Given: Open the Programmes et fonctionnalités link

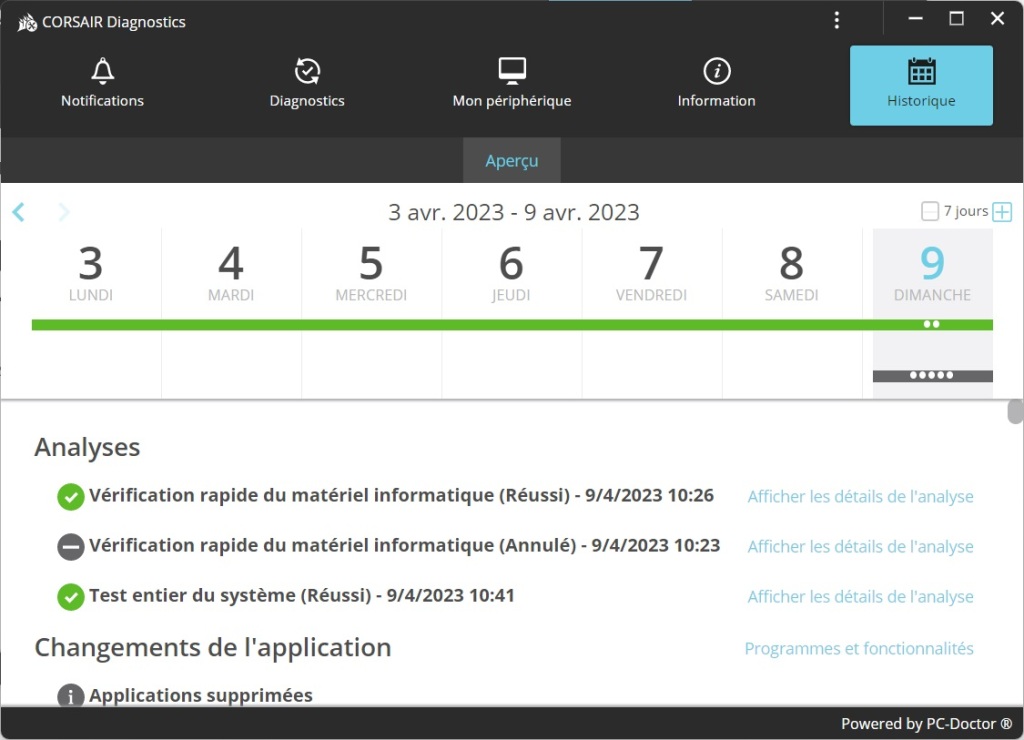Looking at the screenshot, I should coord(859,649).
